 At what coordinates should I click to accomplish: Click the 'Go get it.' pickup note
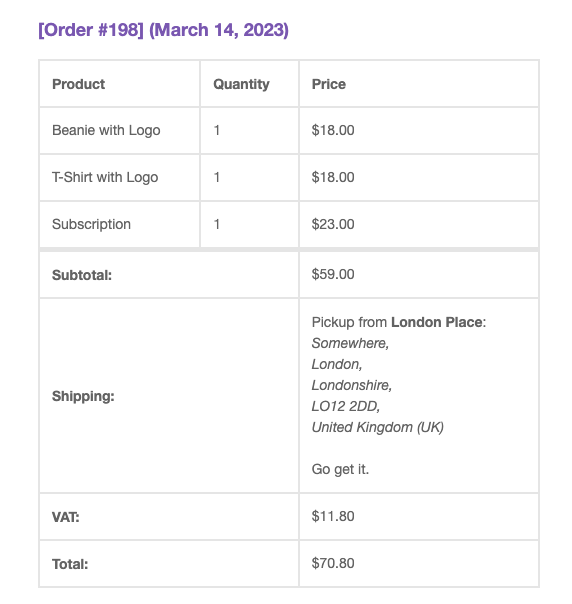point(340,469)
